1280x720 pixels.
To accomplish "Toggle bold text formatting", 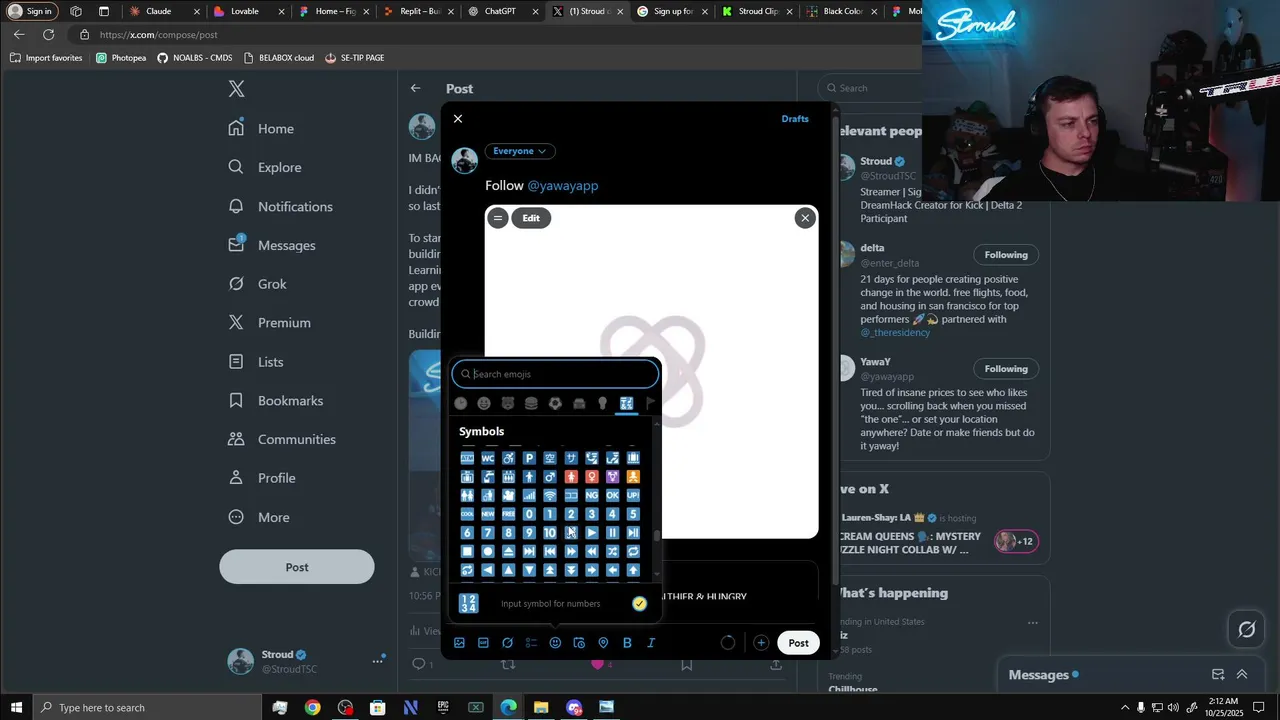I will coord(627,643).
